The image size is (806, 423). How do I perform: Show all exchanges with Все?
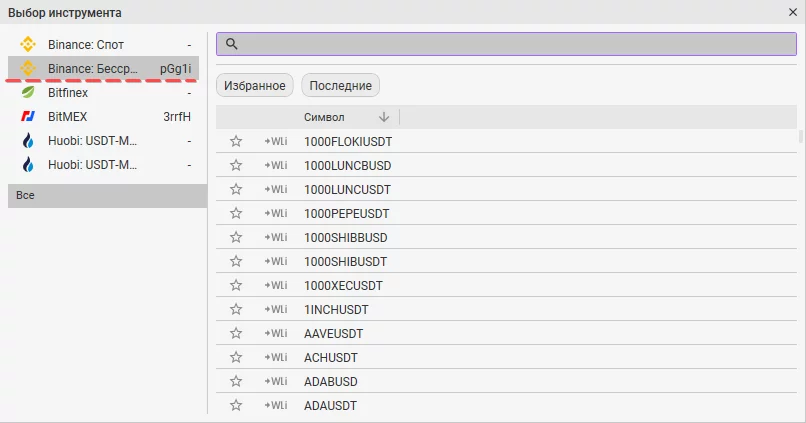pyautogui.click(x=107, y=196)
